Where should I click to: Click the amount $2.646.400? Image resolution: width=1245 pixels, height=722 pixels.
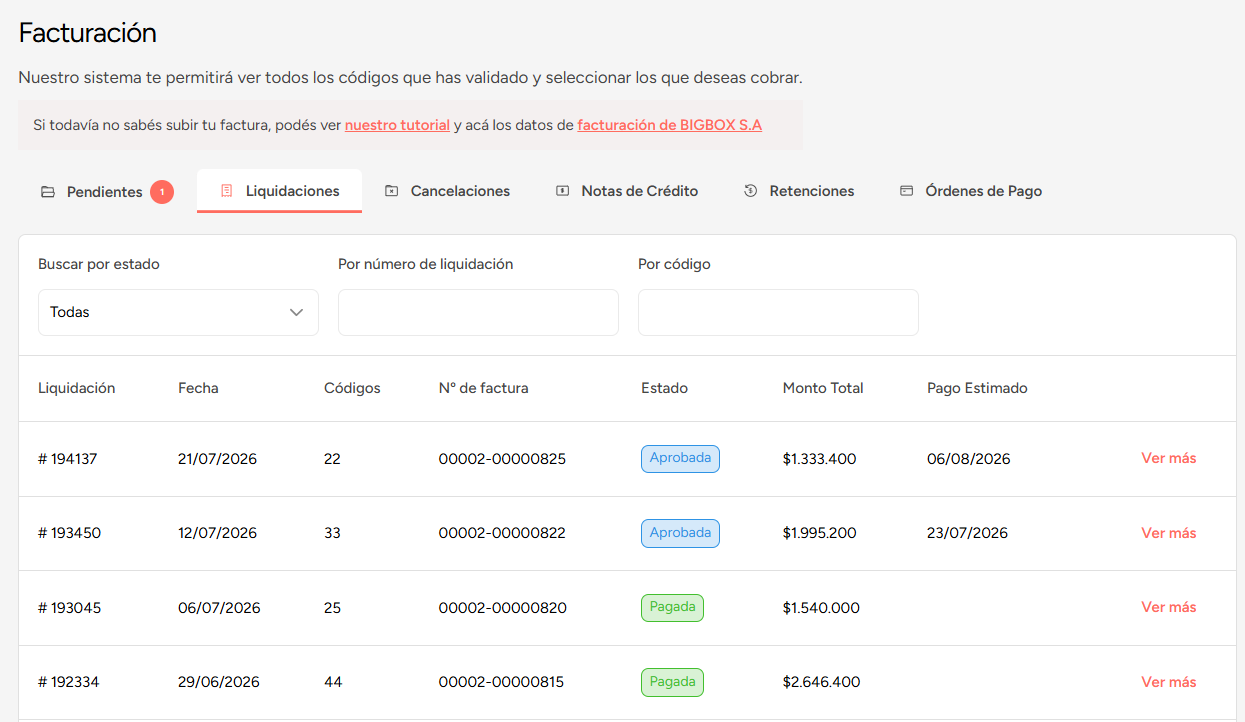coord(822,682)
